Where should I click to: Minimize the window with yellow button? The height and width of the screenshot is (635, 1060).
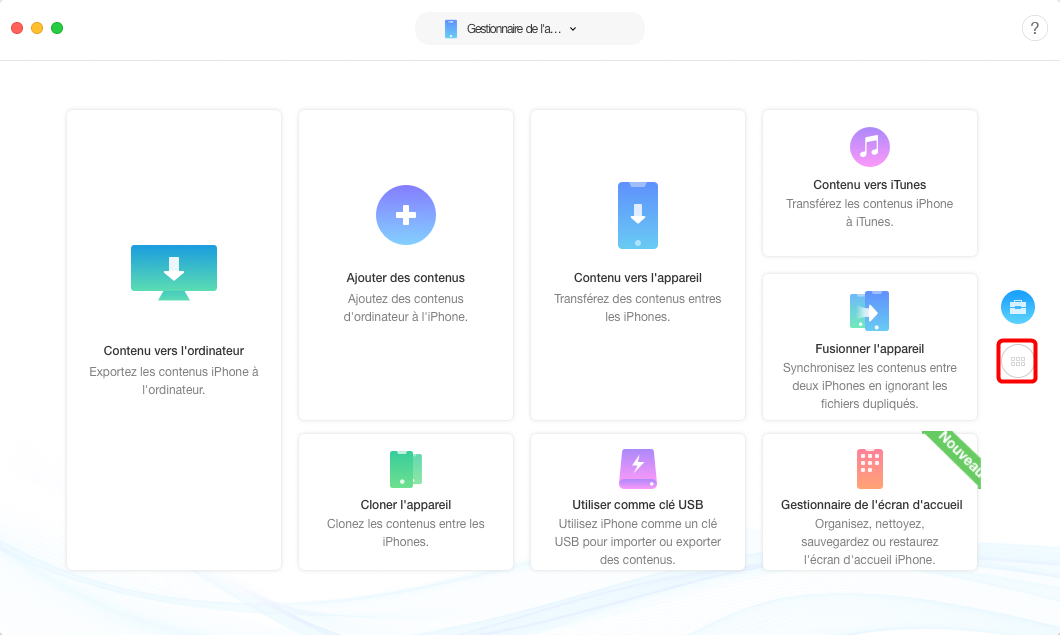click(37, 28)
